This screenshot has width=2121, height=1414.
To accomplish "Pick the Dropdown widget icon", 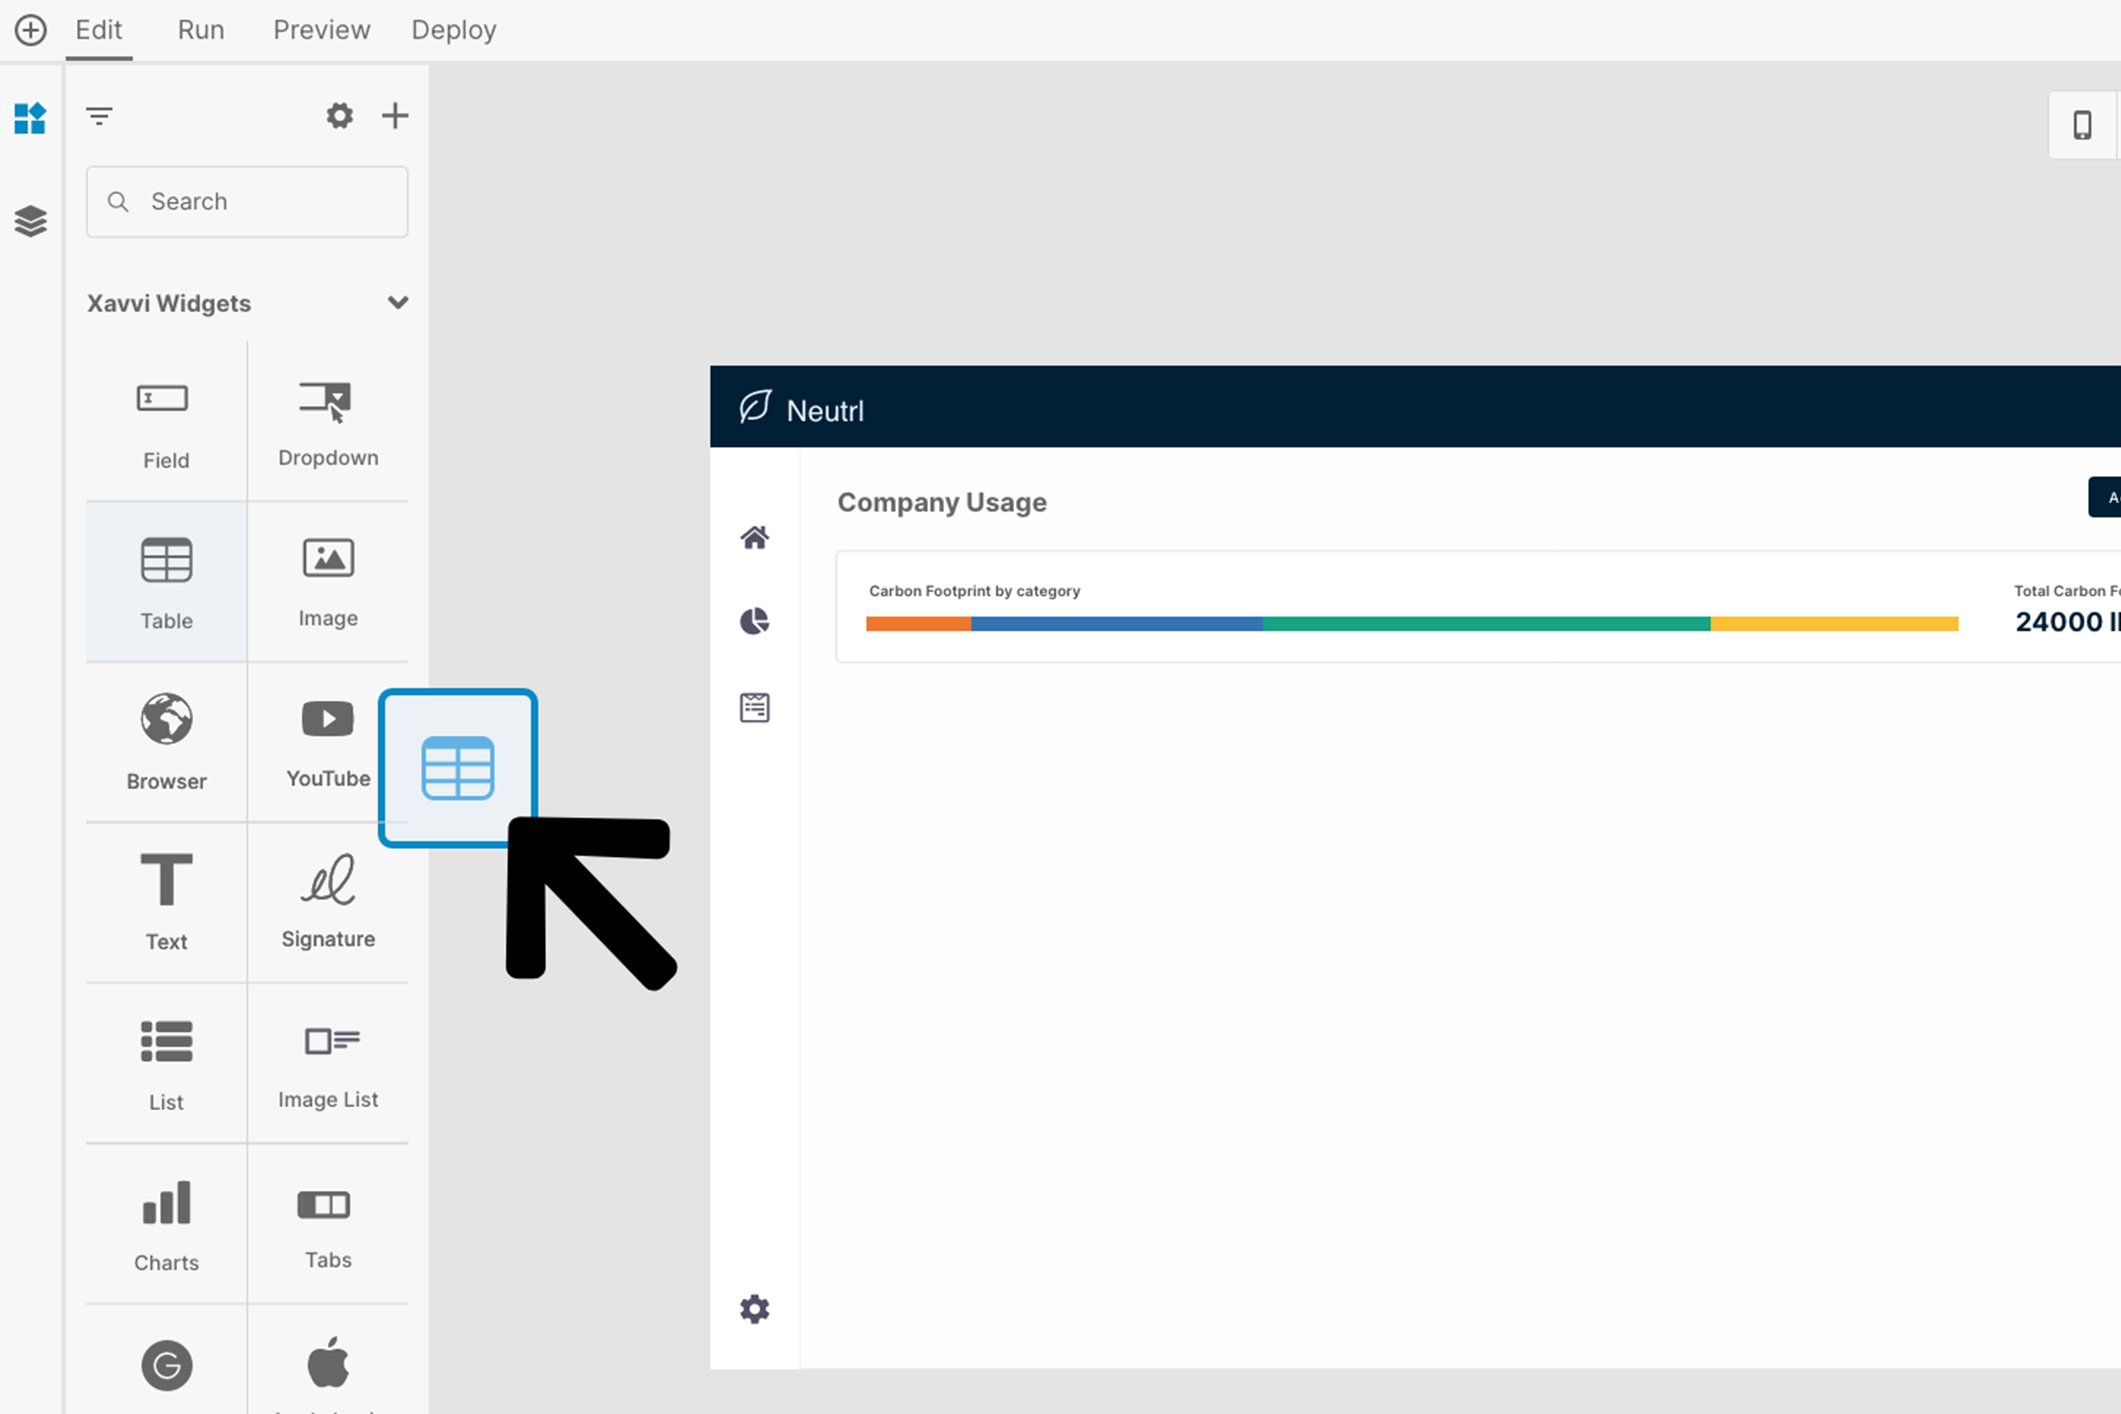I will pos(326,401).
